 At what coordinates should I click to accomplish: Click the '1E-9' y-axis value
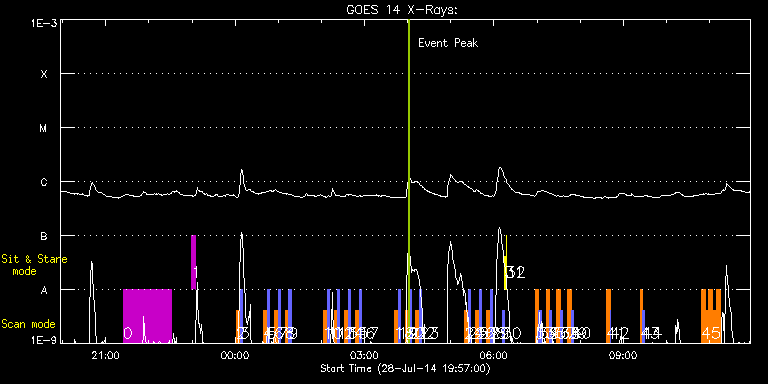click(x=44, y=339)
